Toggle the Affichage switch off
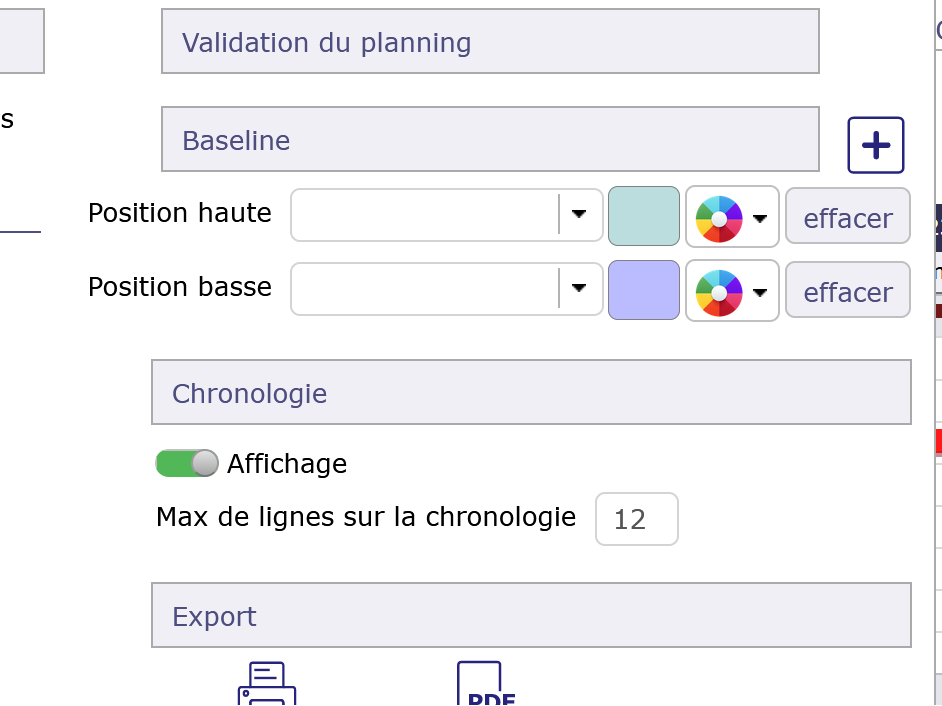Image resolution: width=942 pixels, height=706 pixels. (x=187, y=463)
